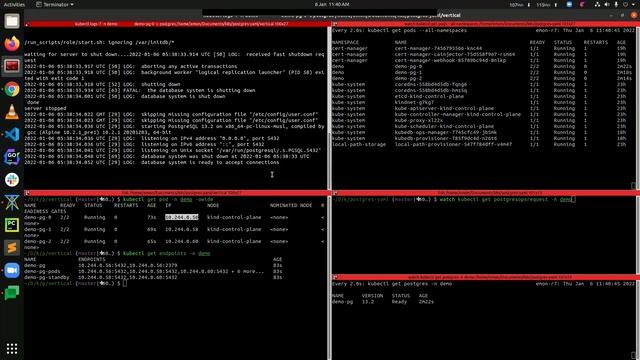Open PyCharm from the dock
The width and height of the screenshot is (640, 360).
(x=12, y=225)
